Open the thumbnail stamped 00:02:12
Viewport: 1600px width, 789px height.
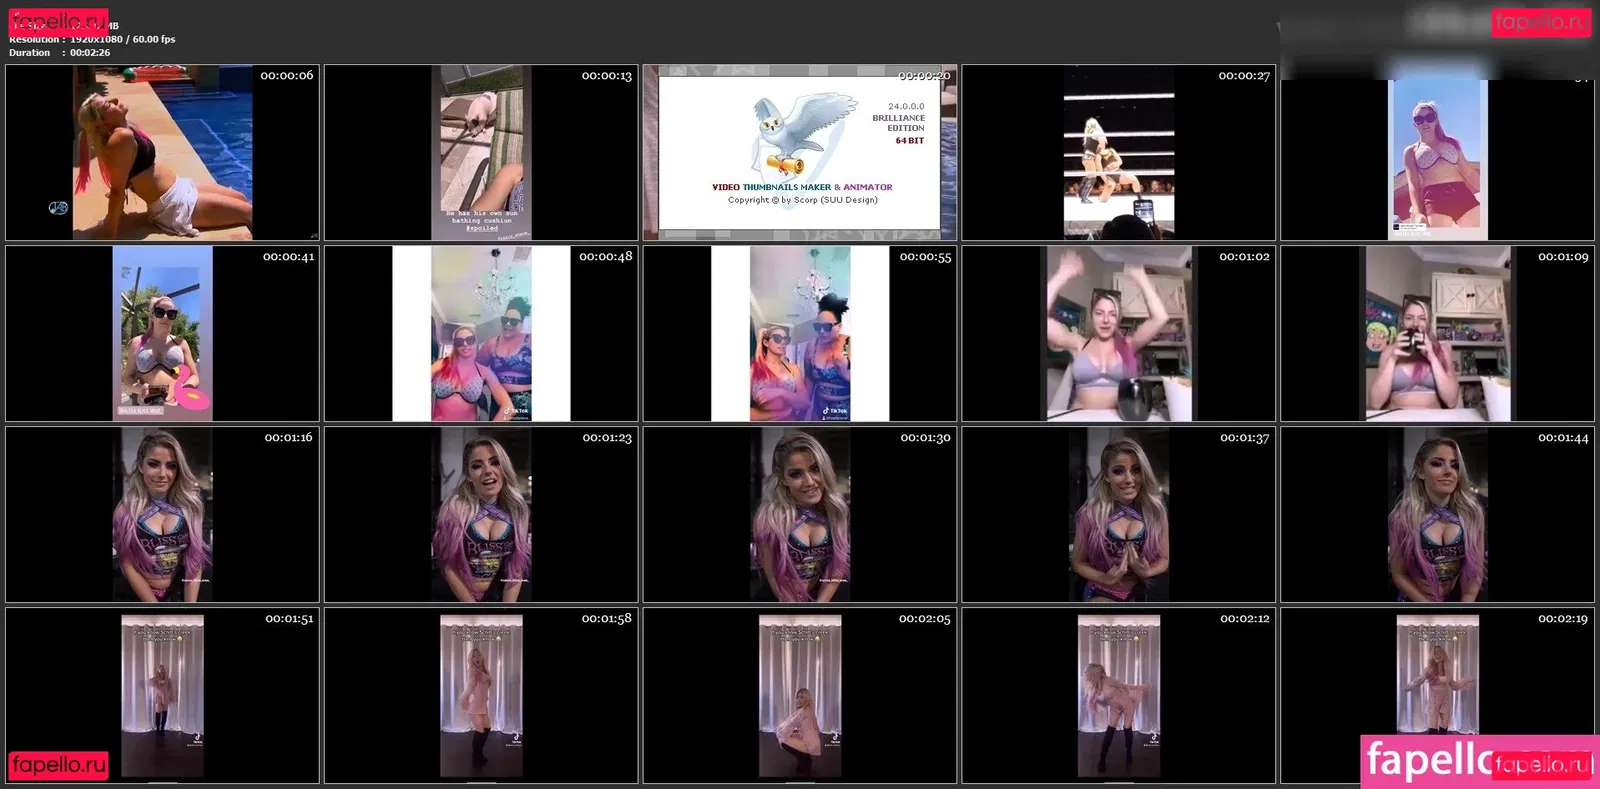tap(1118, 695)
